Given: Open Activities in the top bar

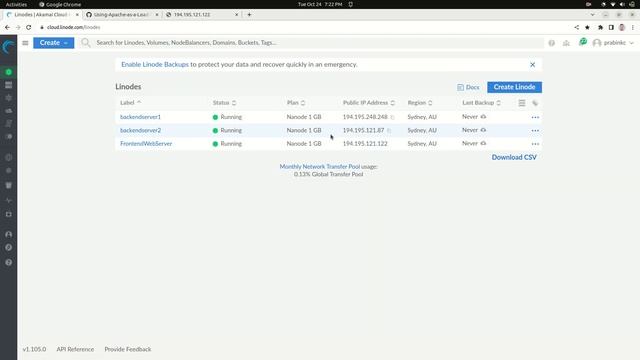Looking at the screenshot, I should pyautogui.click(x=16, y=4).
